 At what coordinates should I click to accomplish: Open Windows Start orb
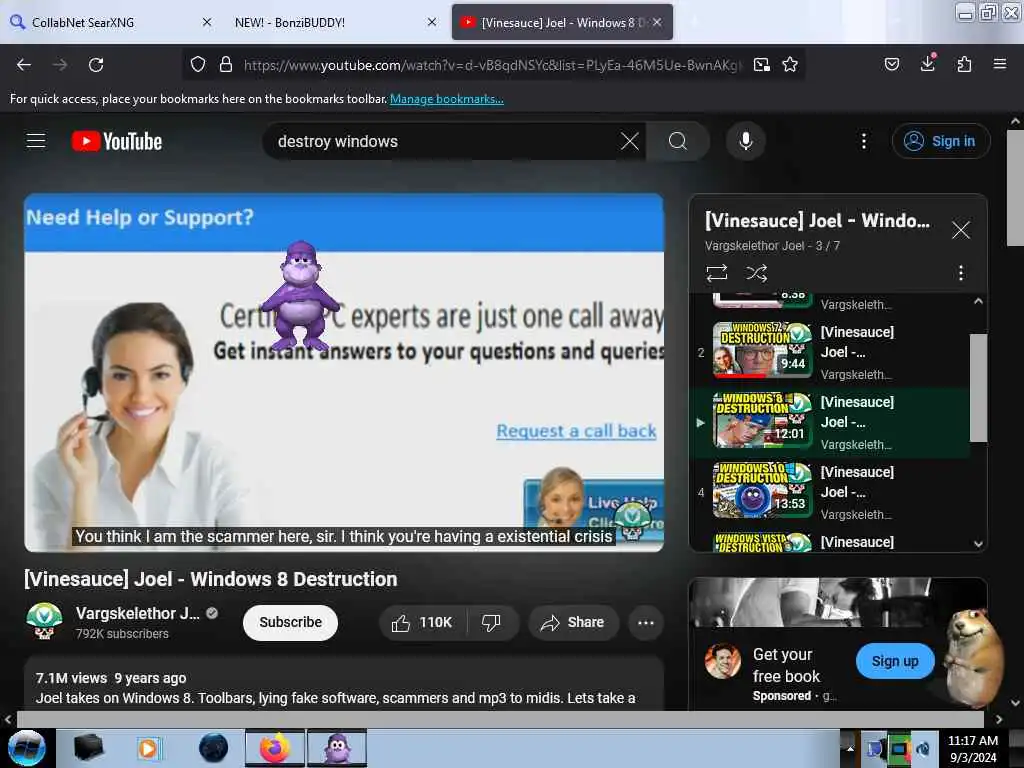(x=26, y=747)
